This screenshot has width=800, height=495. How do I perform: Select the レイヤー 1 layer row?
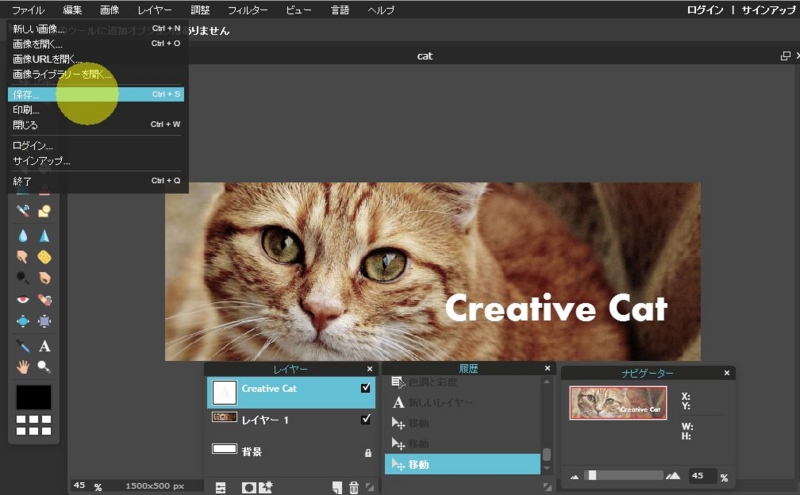point(291,419)
